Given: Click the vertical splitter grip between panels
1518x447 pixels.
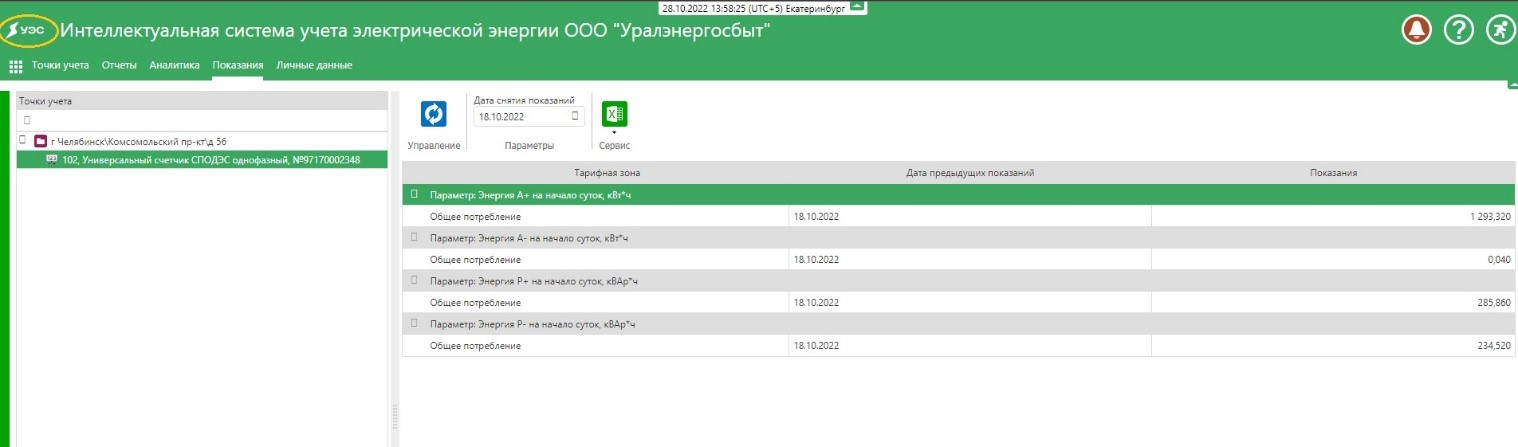Looking at the screenshot, I should [395, 415].
